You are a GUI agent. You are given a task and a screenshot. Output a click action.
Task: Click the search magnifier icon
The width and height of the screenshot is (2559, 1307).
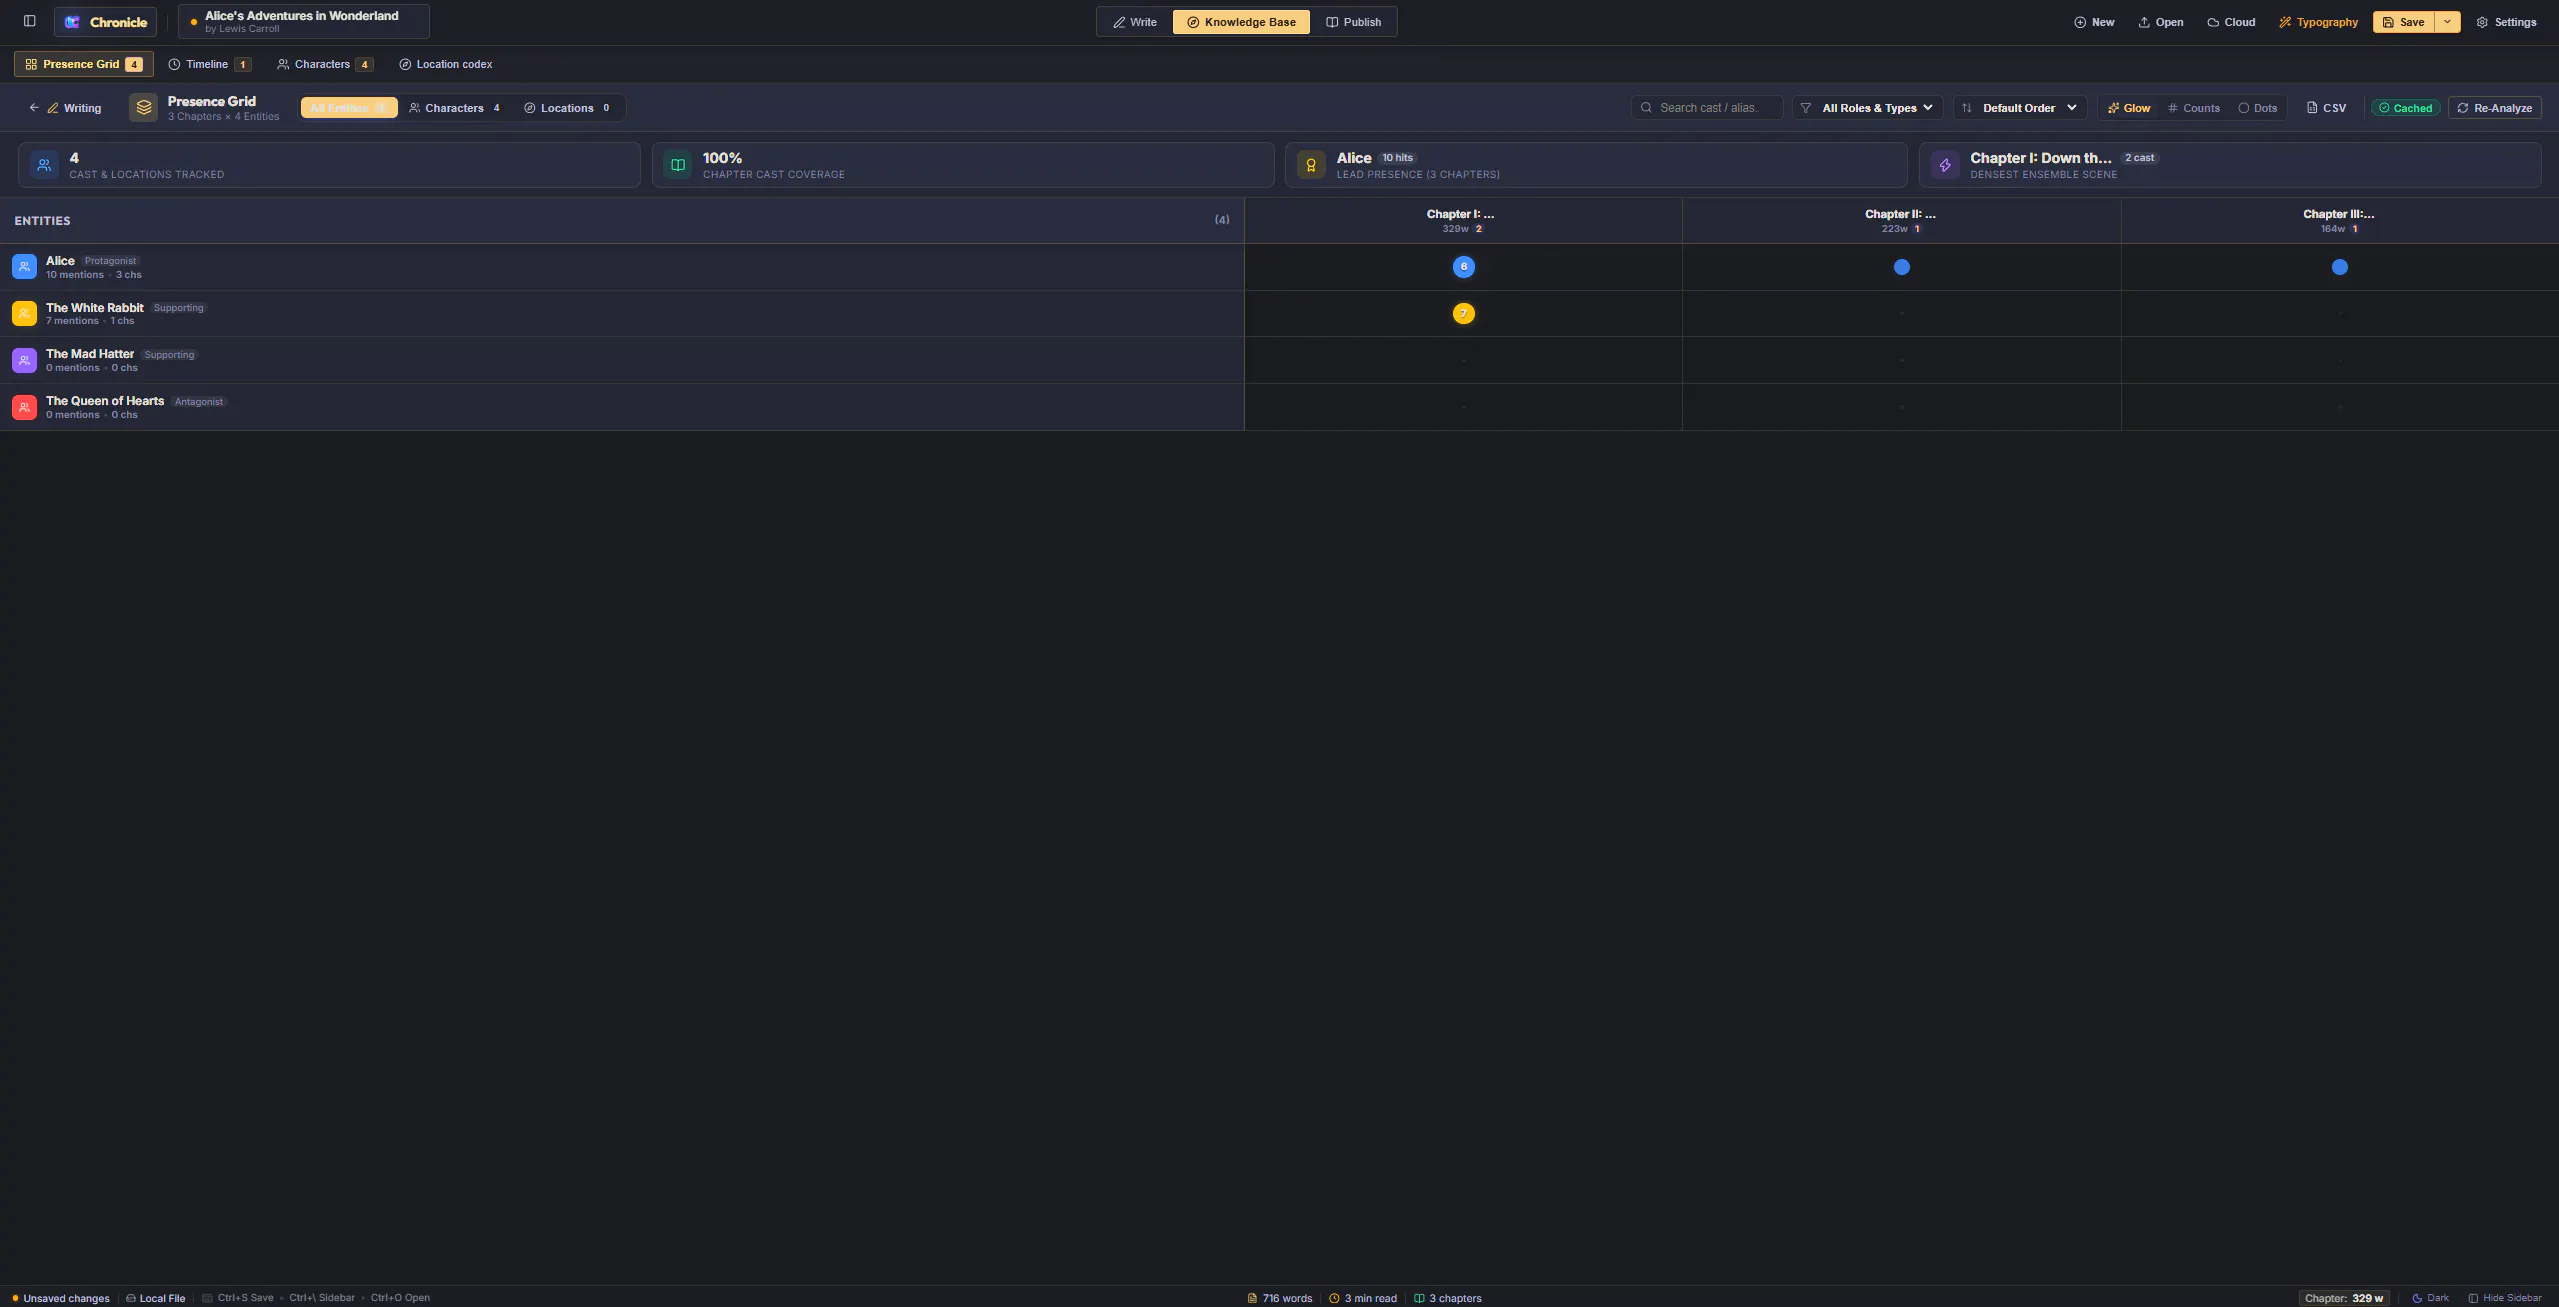coord(1646,108)
